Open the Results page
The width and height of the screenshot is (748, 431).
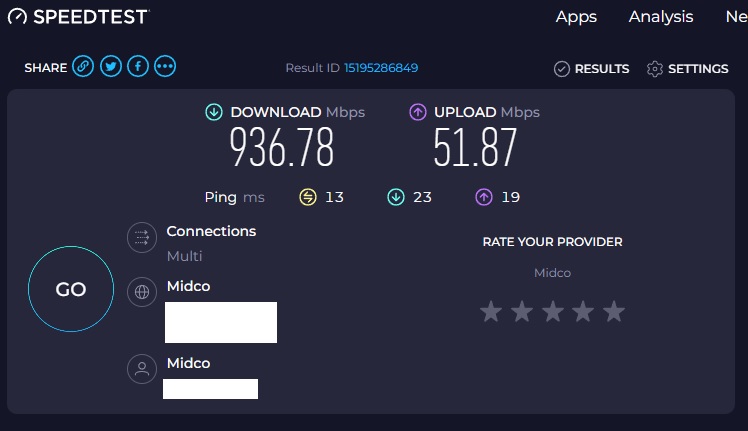pyautogui.click(x=592, y=69)
